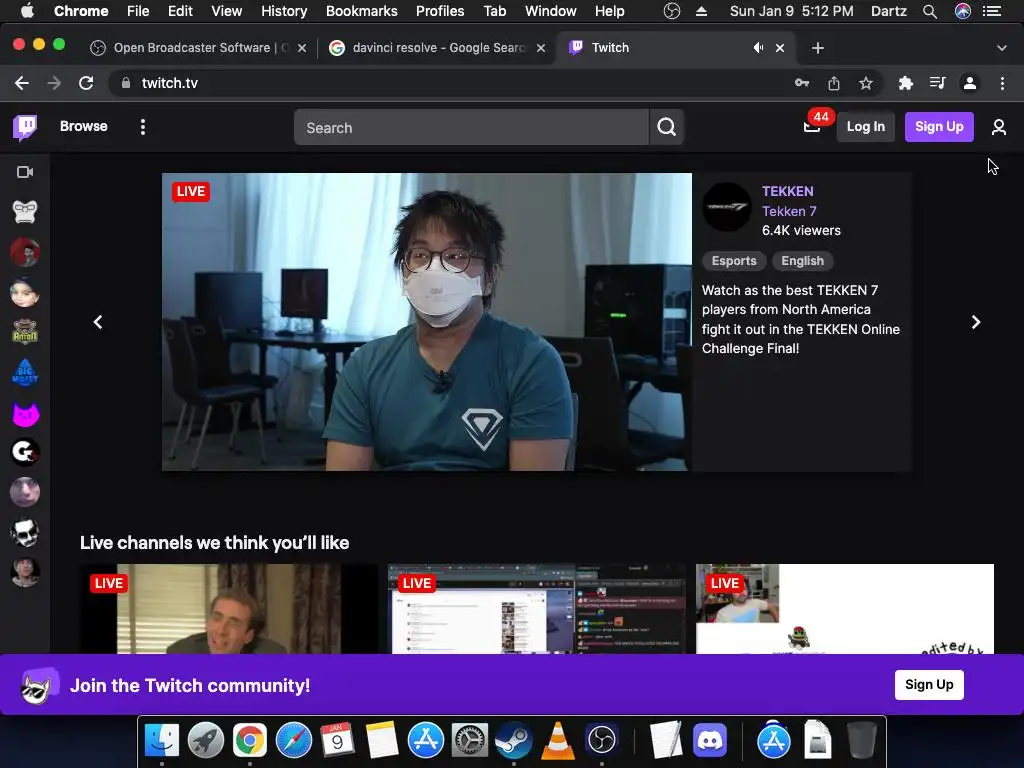The width and height of the screenshot is (1024, 768).
Task: Open the Chrome profile avatar
Action: coord(970,83)
